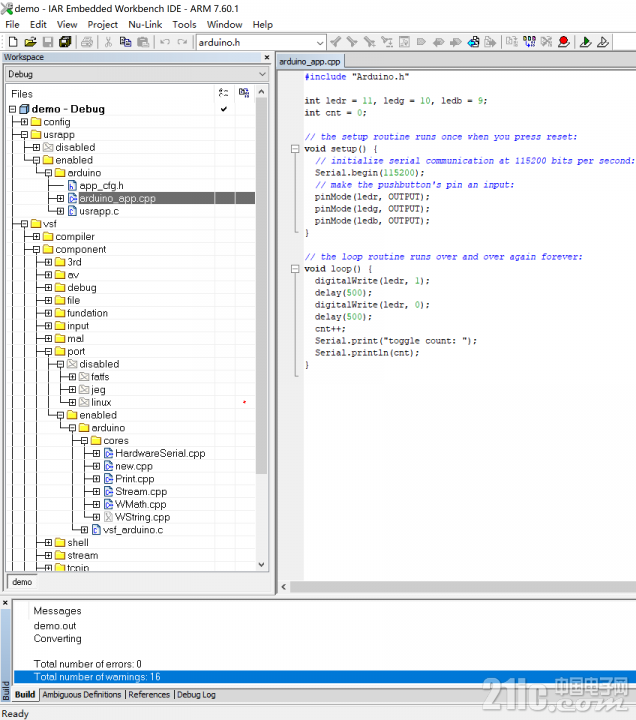Image resolution: width=636 pixels, height=720 pixels.
Task: Collapse the usrapp folder
Action: click(24, 135)
